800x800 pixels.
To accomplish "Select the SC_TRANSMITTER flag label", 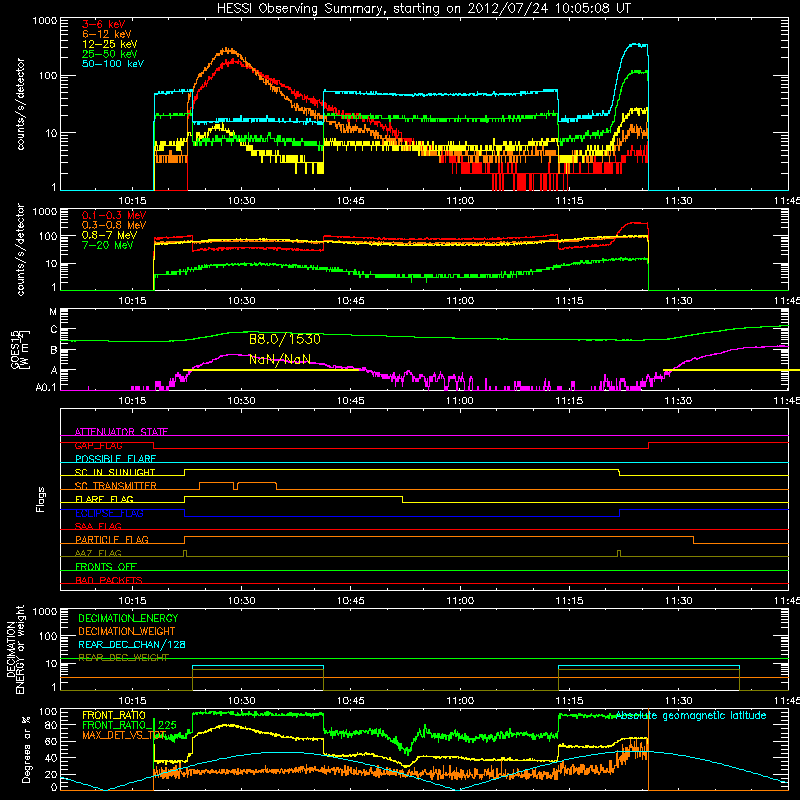I will 116,486.
